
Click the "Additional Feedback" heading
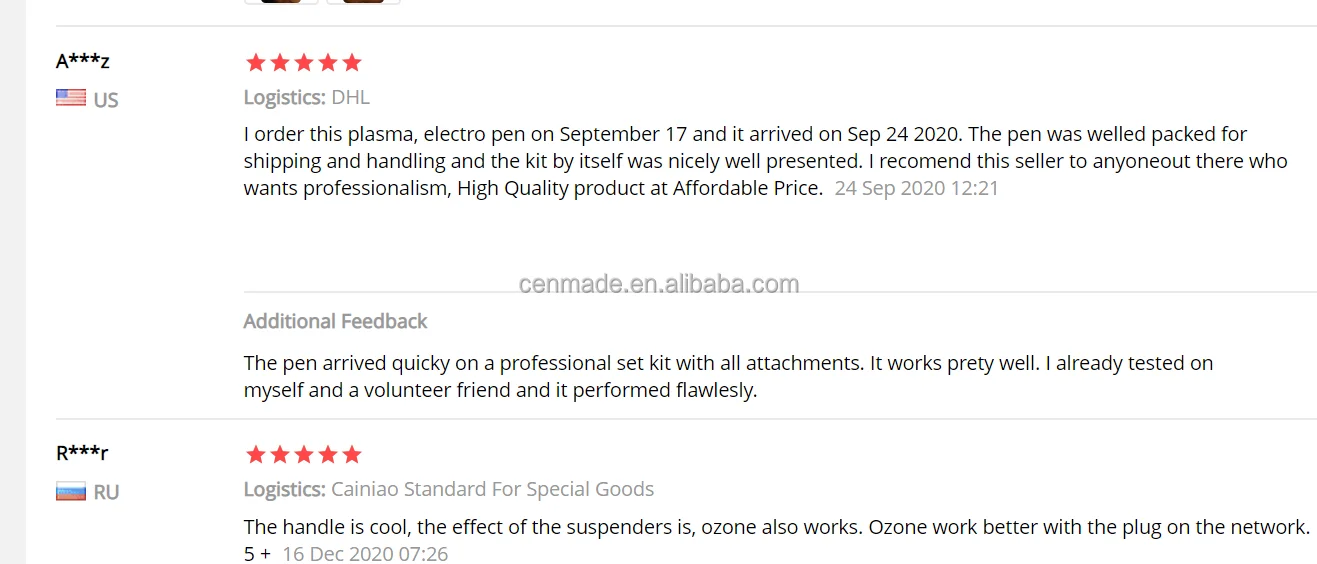click(335, 321)
